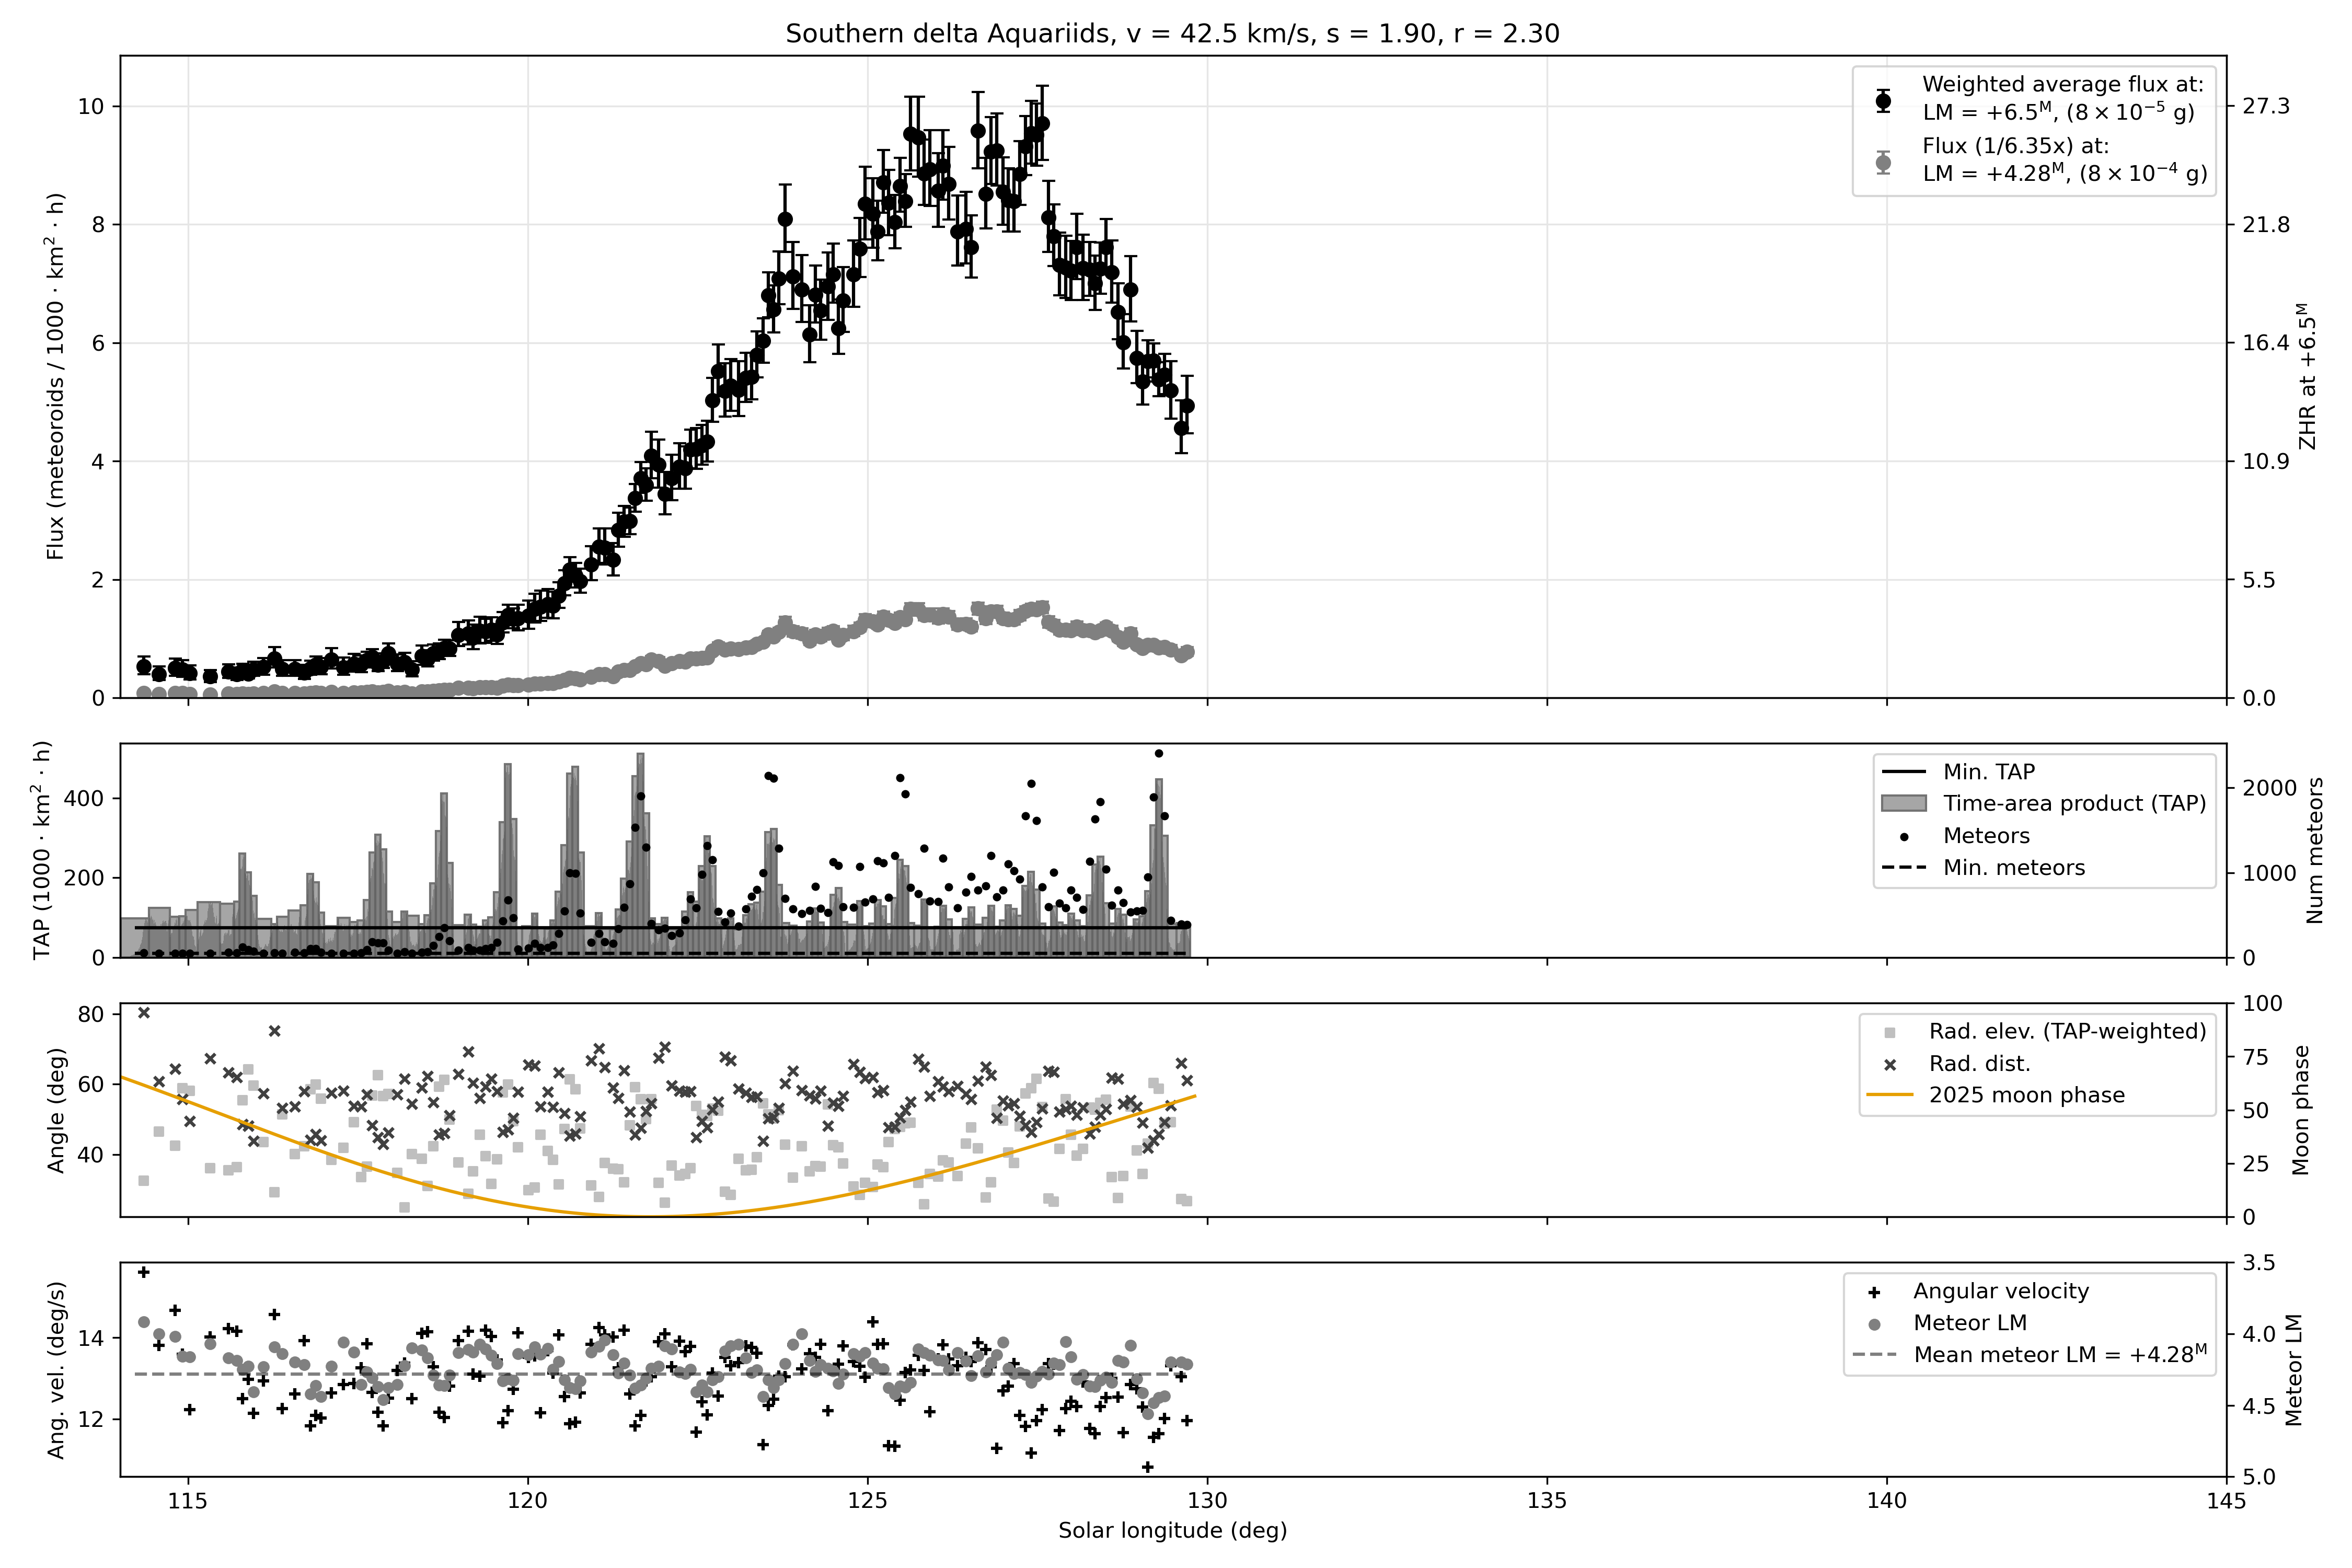Click the ZHR tick label '16.4'

click(2265, 343)
